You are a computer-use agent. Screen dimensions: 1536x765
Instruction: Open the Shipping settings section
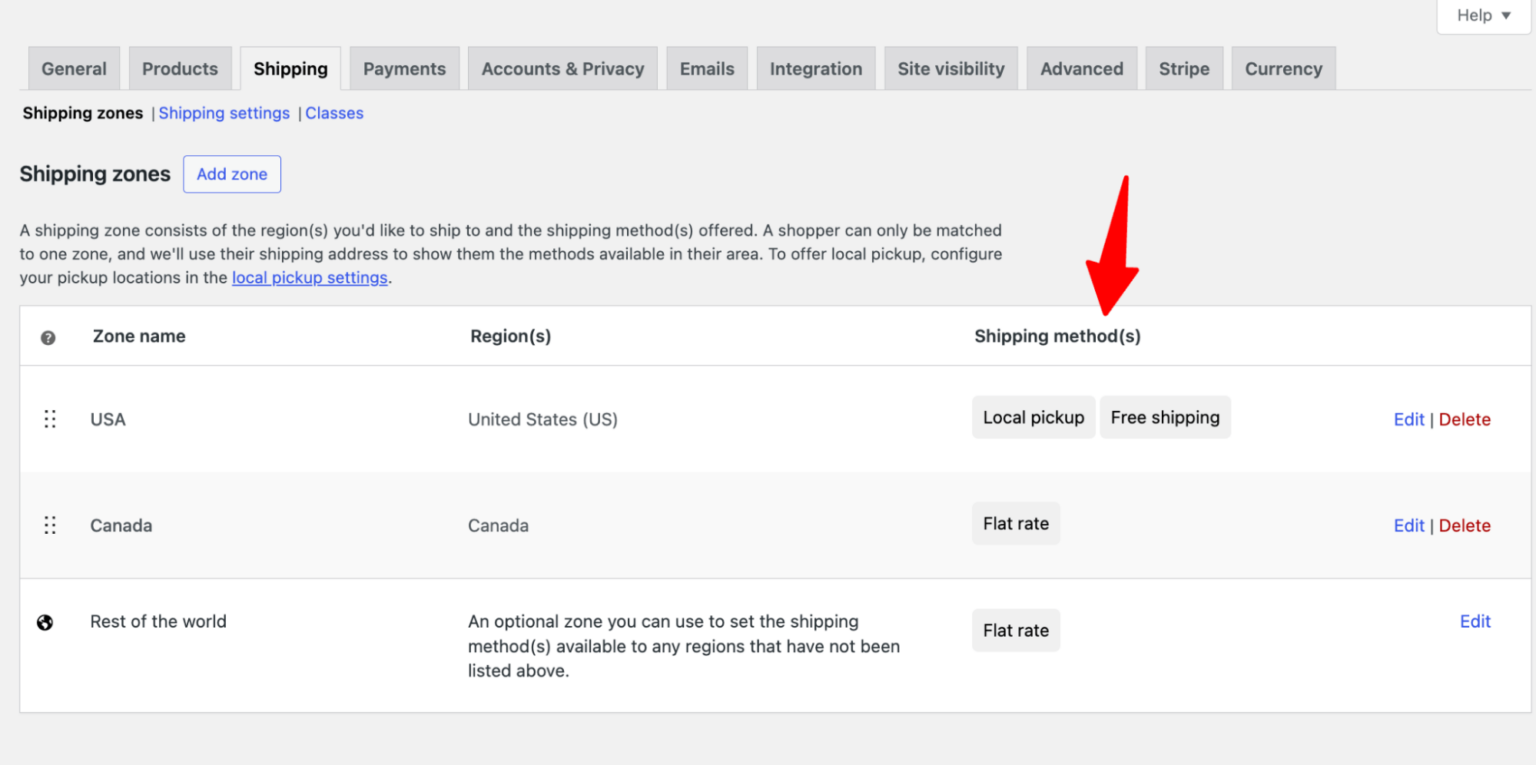coord(223,113)
